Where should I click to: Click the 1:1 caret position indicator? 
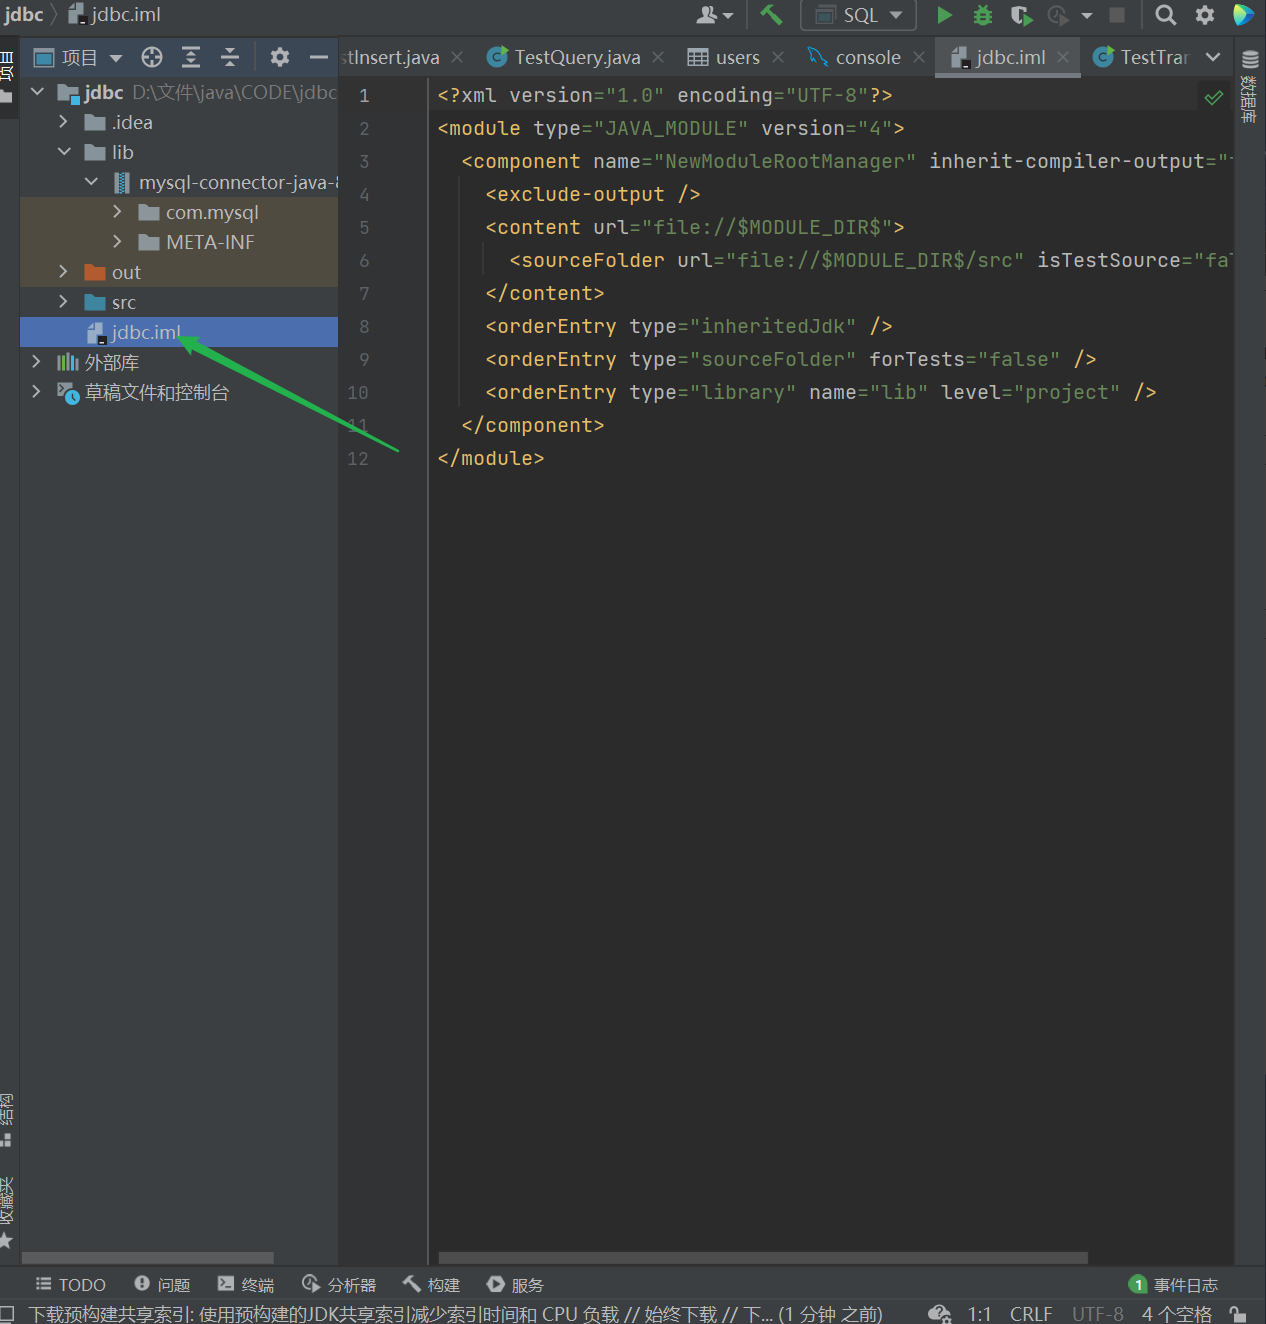tap(980, 1314)
